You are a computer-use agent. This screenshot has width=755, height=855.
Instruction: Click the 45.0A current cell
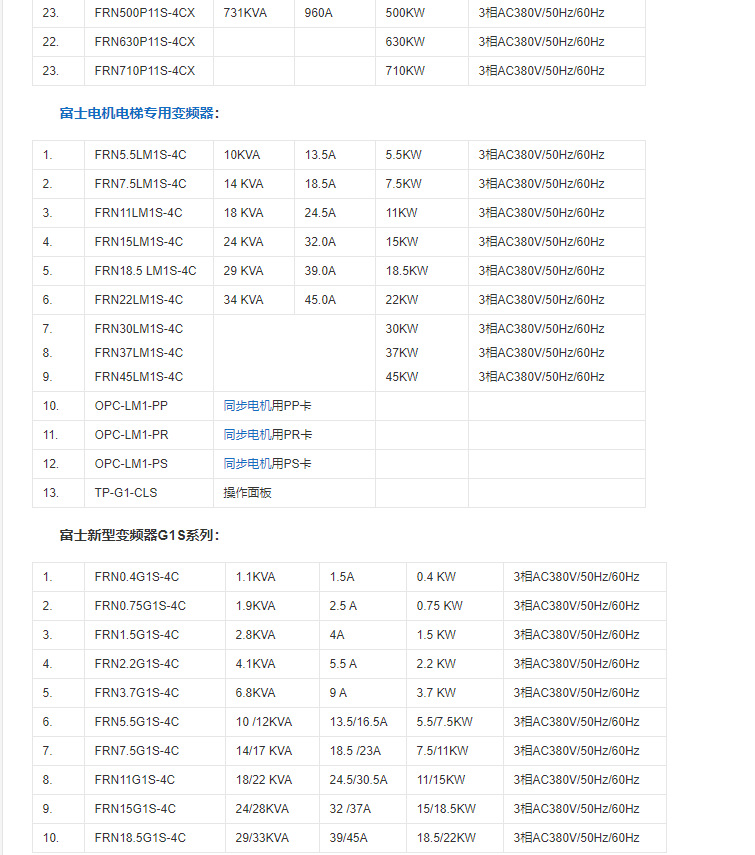[335, 299]
